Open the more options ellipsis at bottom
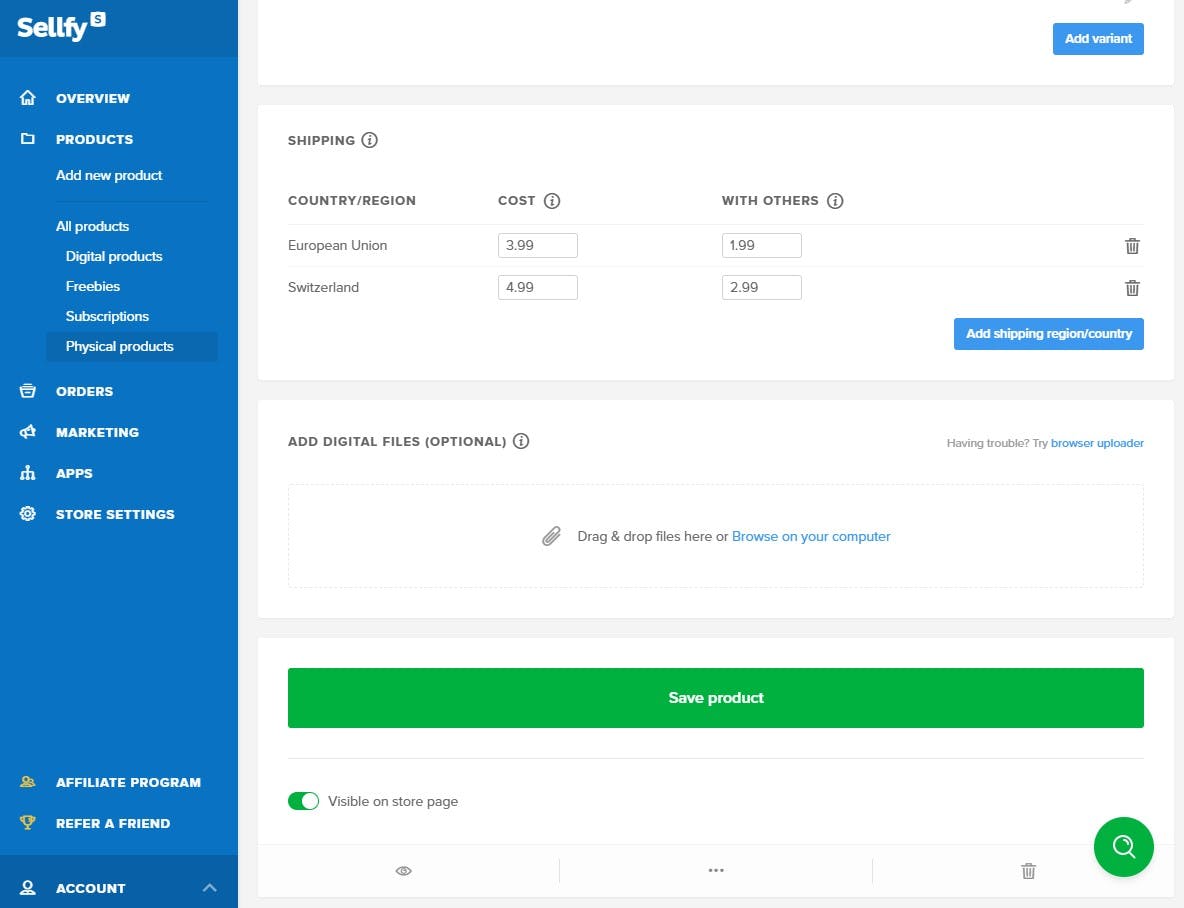 tap(716, 870)
